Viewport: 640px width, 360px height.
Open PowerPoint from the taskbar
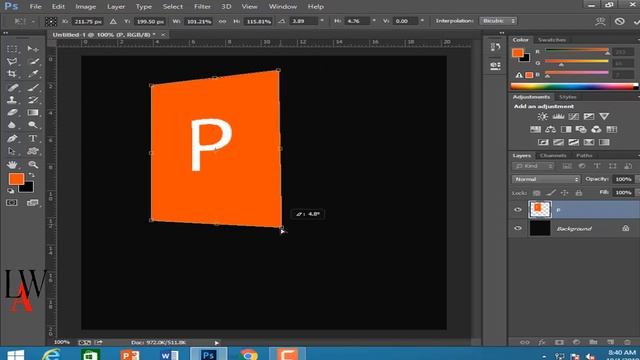[130, 355]
